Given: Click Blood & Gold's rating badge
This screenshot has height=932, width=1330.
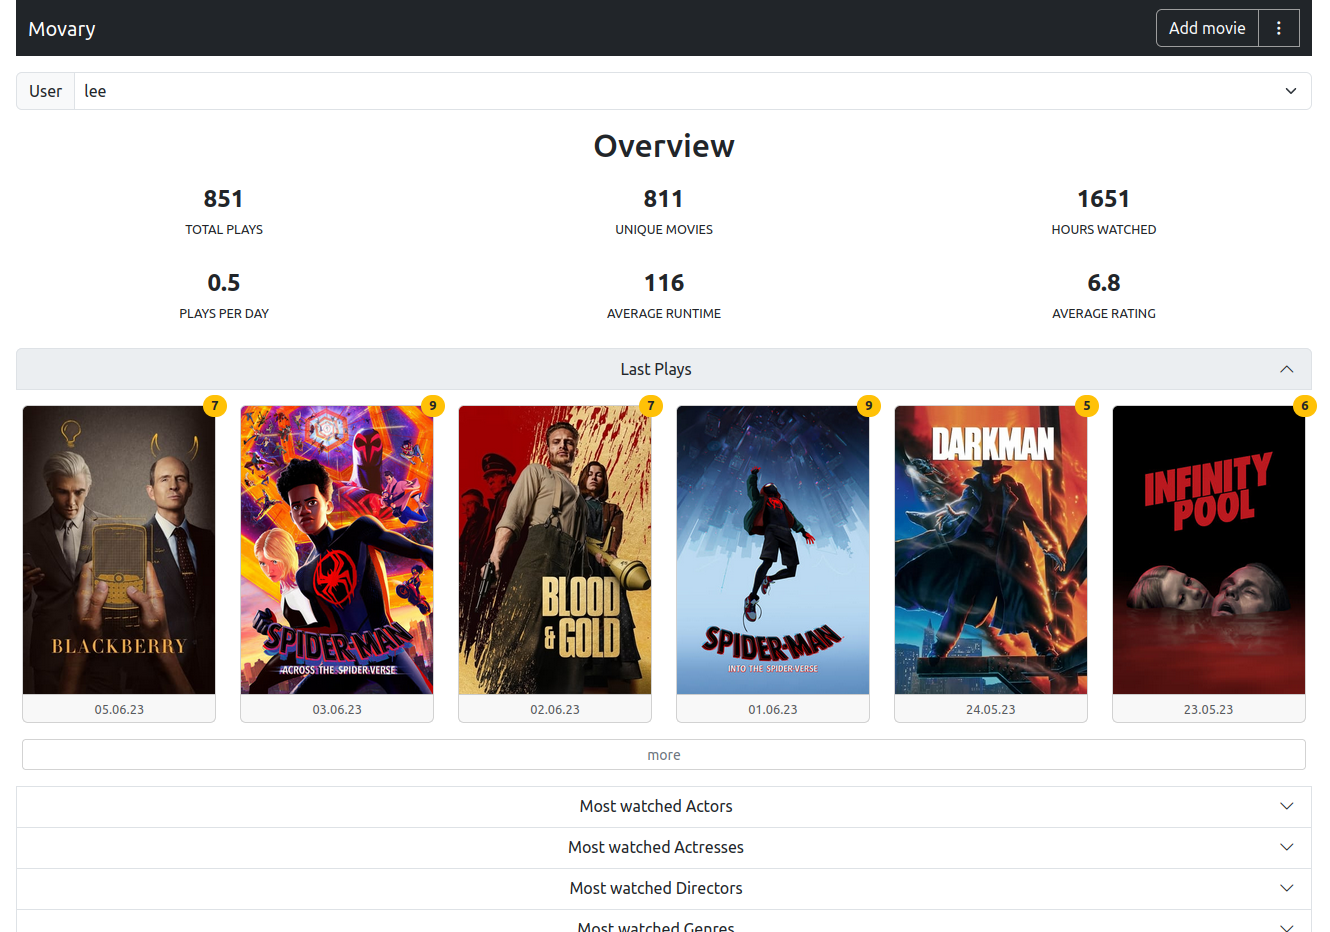Looking at the screenshot, I should [650, 406].
